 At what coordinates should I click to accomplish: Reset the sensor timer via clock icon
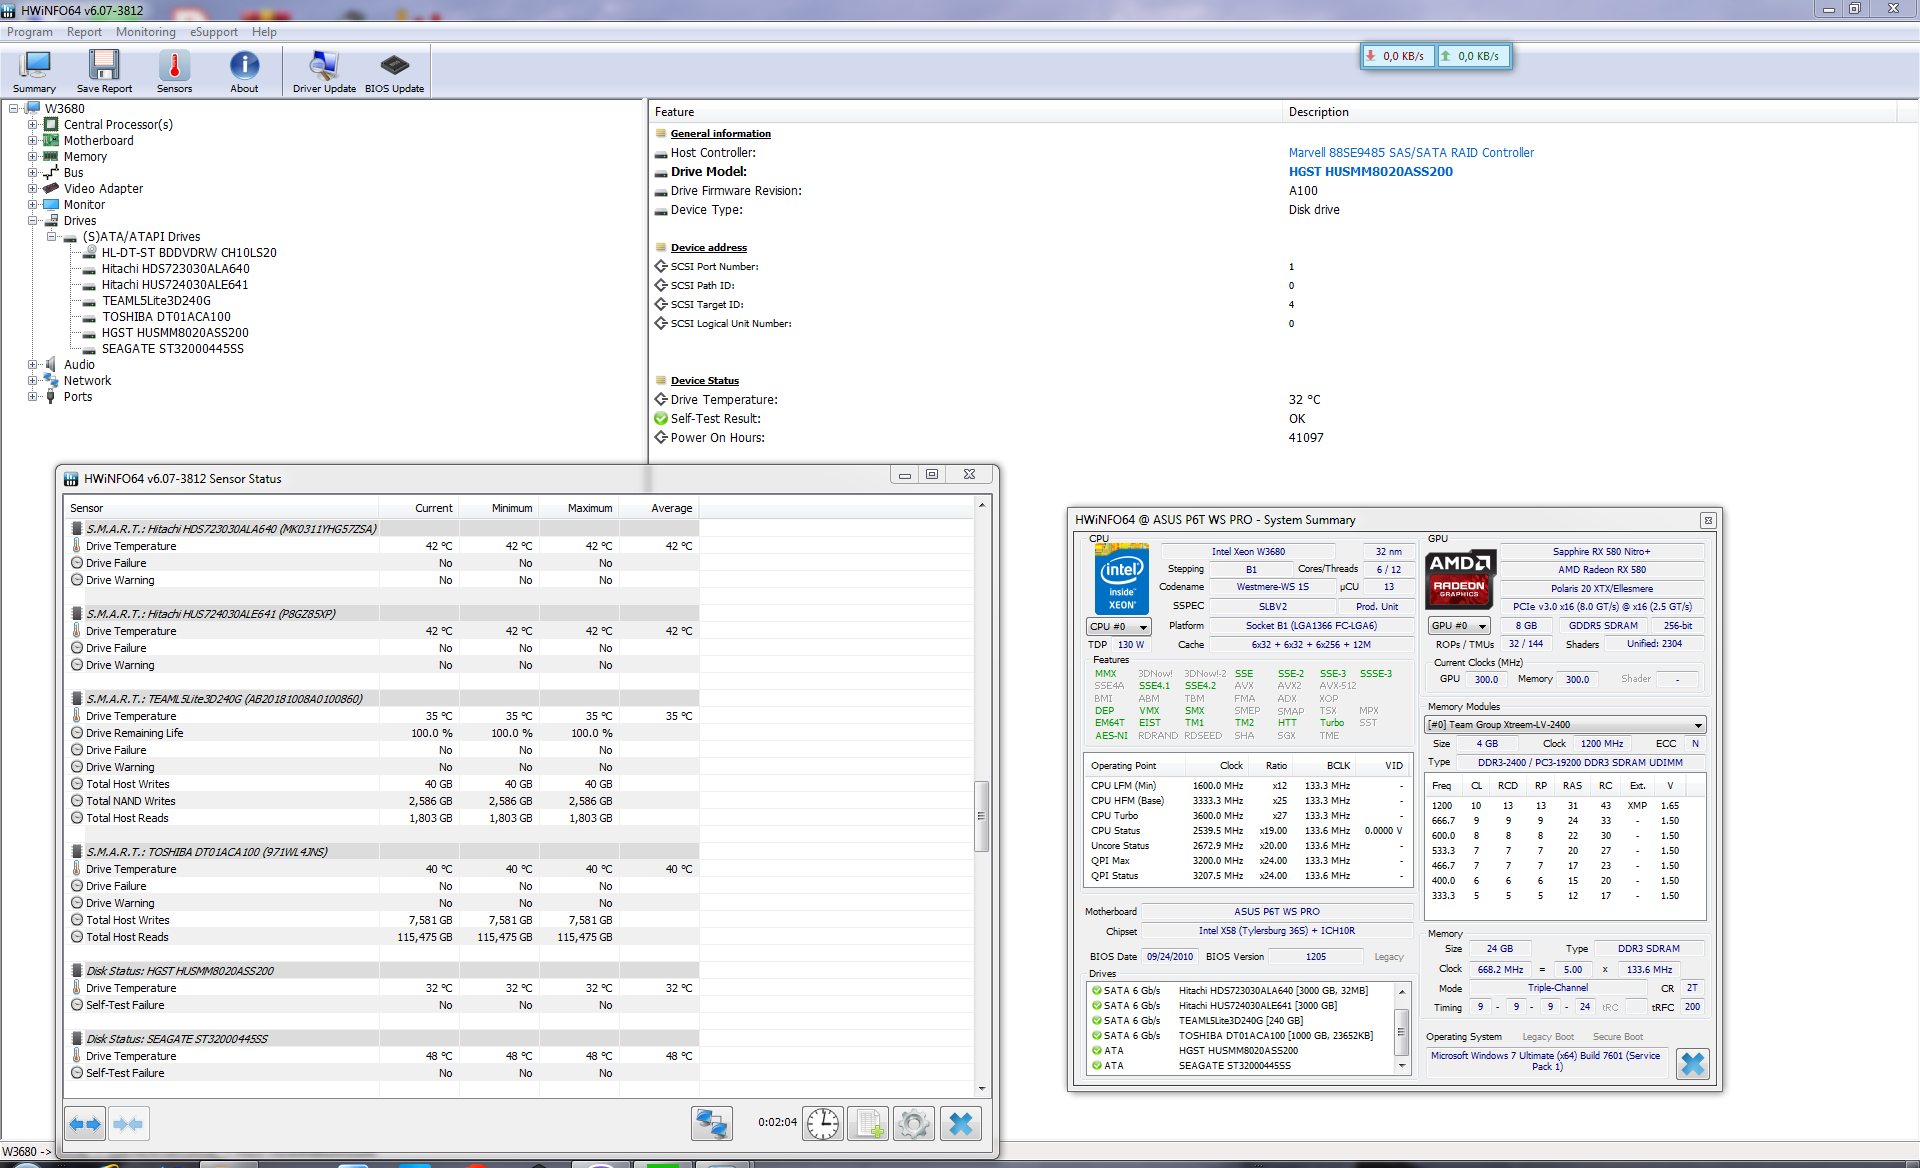(823, 1124)
